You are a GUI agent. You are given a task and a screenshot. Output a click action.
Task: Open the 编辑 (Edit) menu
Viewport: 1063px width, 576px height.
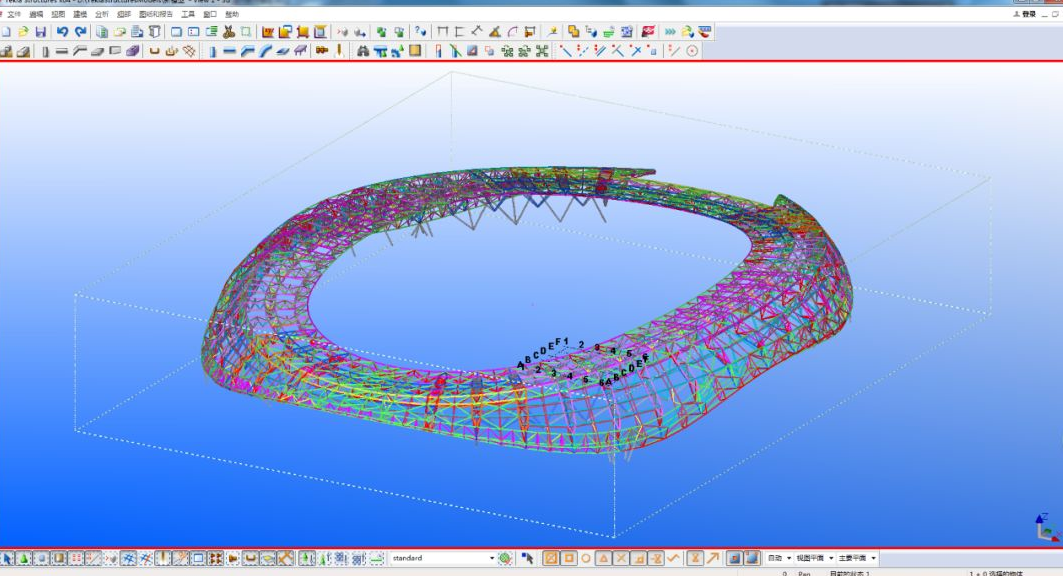pyautogui.click(x=36, y=14)
